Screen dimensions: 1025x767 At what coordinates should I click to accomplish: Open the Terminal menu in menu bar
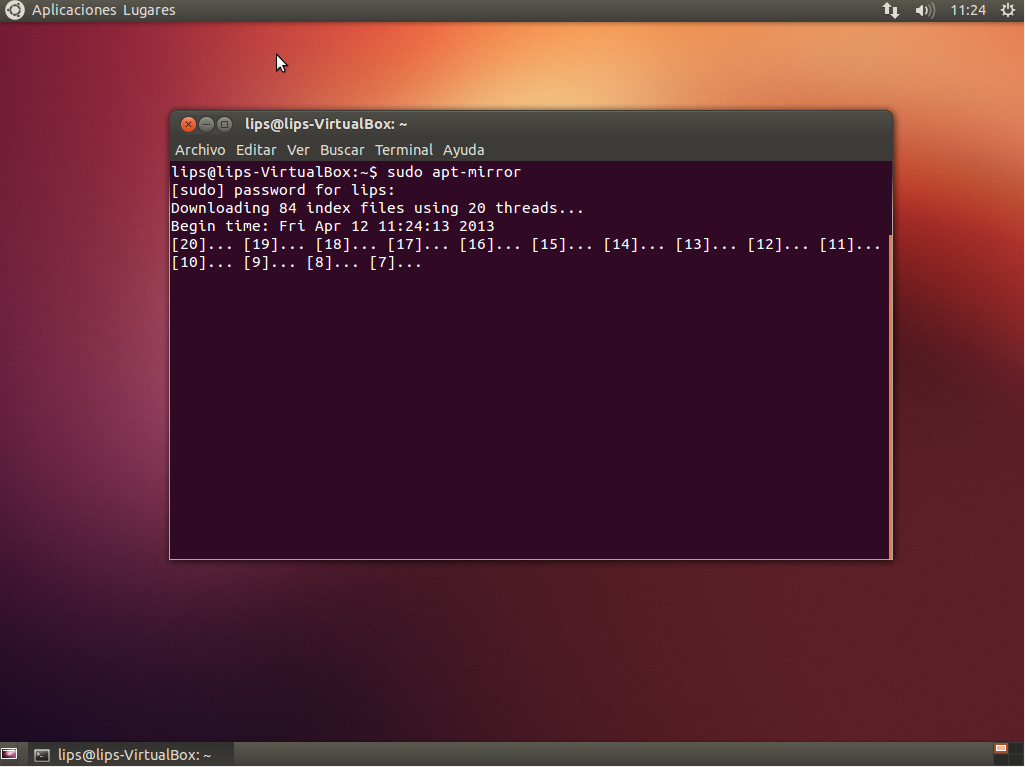[404, 150]
